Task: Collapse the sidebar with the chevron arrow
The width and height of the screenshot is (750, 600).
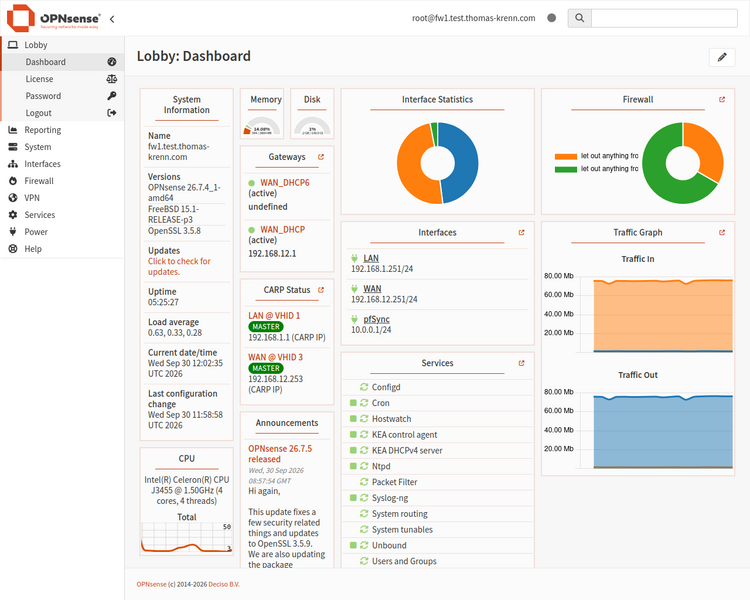Action: [x=112, y=19]
